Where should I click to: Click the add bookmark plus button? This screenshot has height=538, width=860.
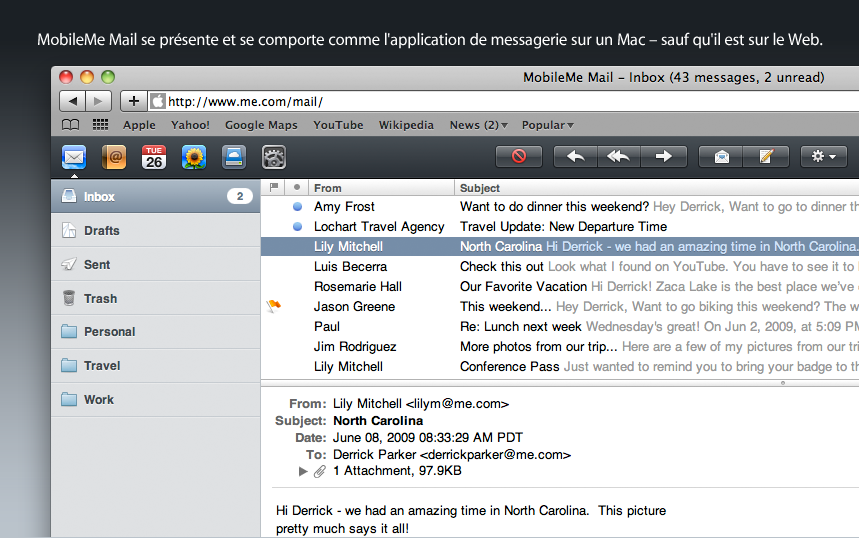[x=134, y=101]
